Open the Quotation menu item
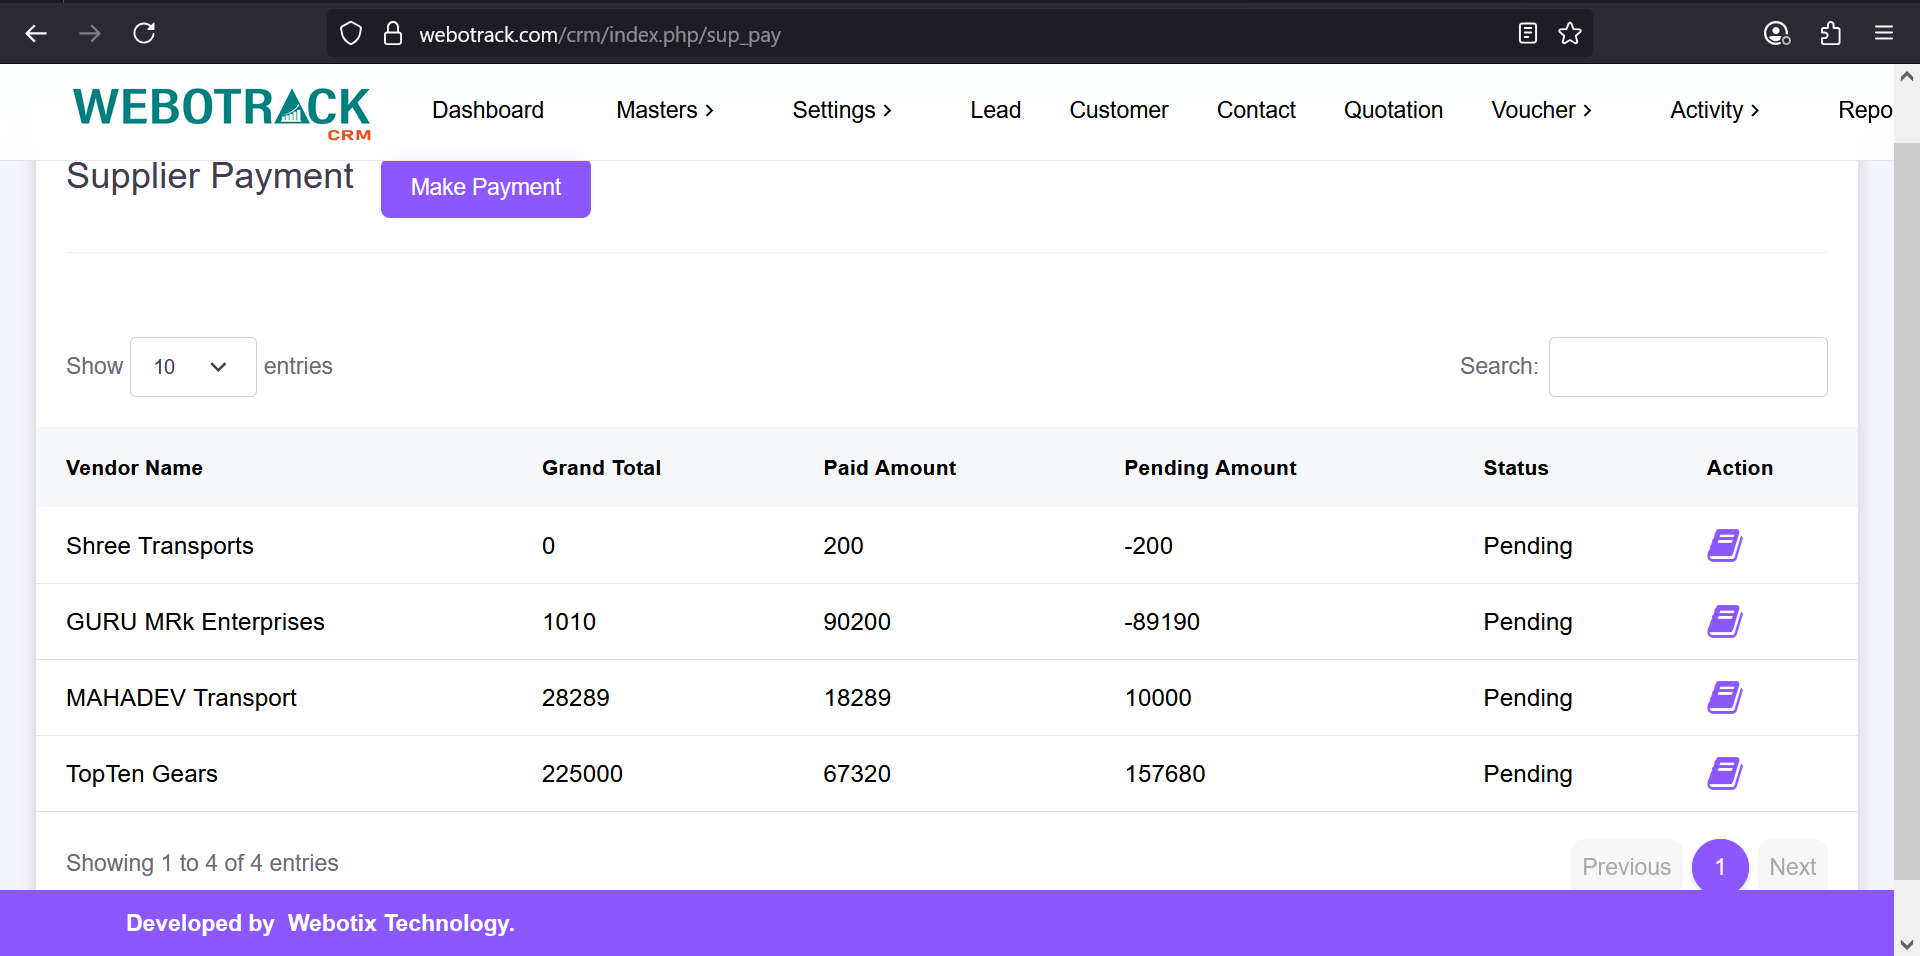Screen dimensions: 1920x956 click(1392, 110)
